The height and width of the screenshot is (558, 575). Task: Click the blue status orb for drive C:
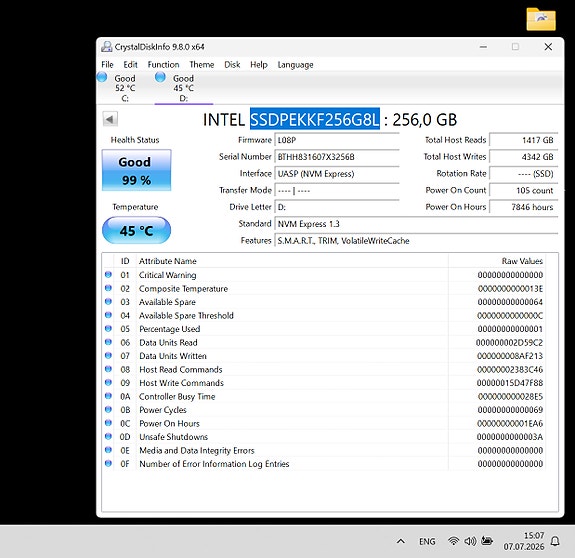click(102, 77)
